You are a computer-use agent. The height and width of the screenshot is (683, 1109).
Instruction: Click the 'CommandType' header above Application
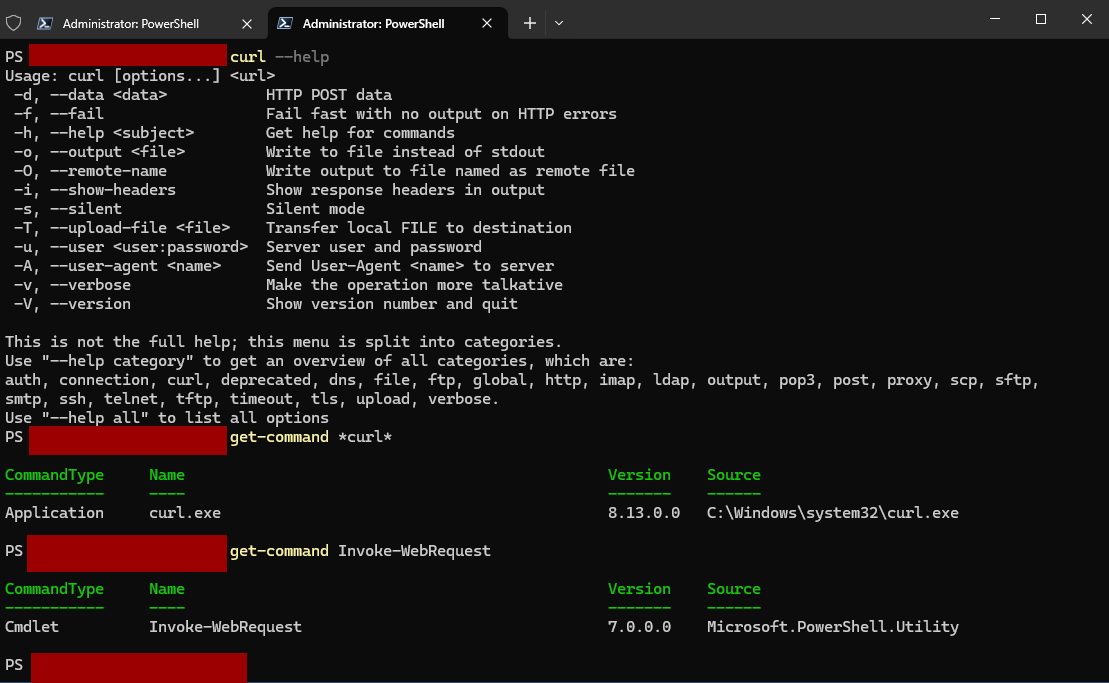click(54, 475)
